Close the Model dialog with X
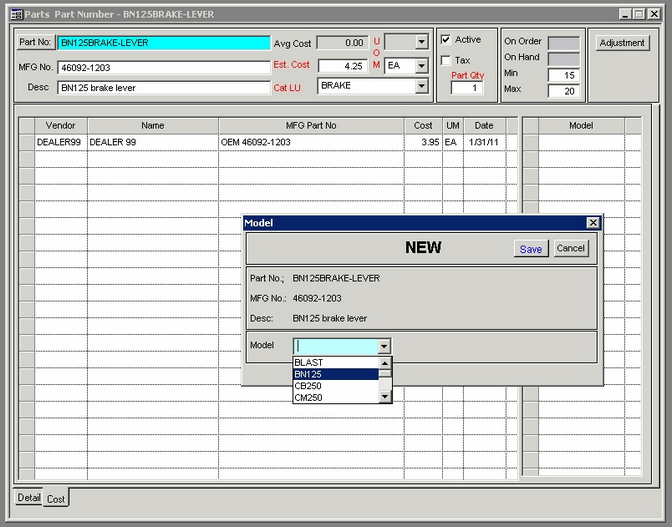 pos(593,223)
